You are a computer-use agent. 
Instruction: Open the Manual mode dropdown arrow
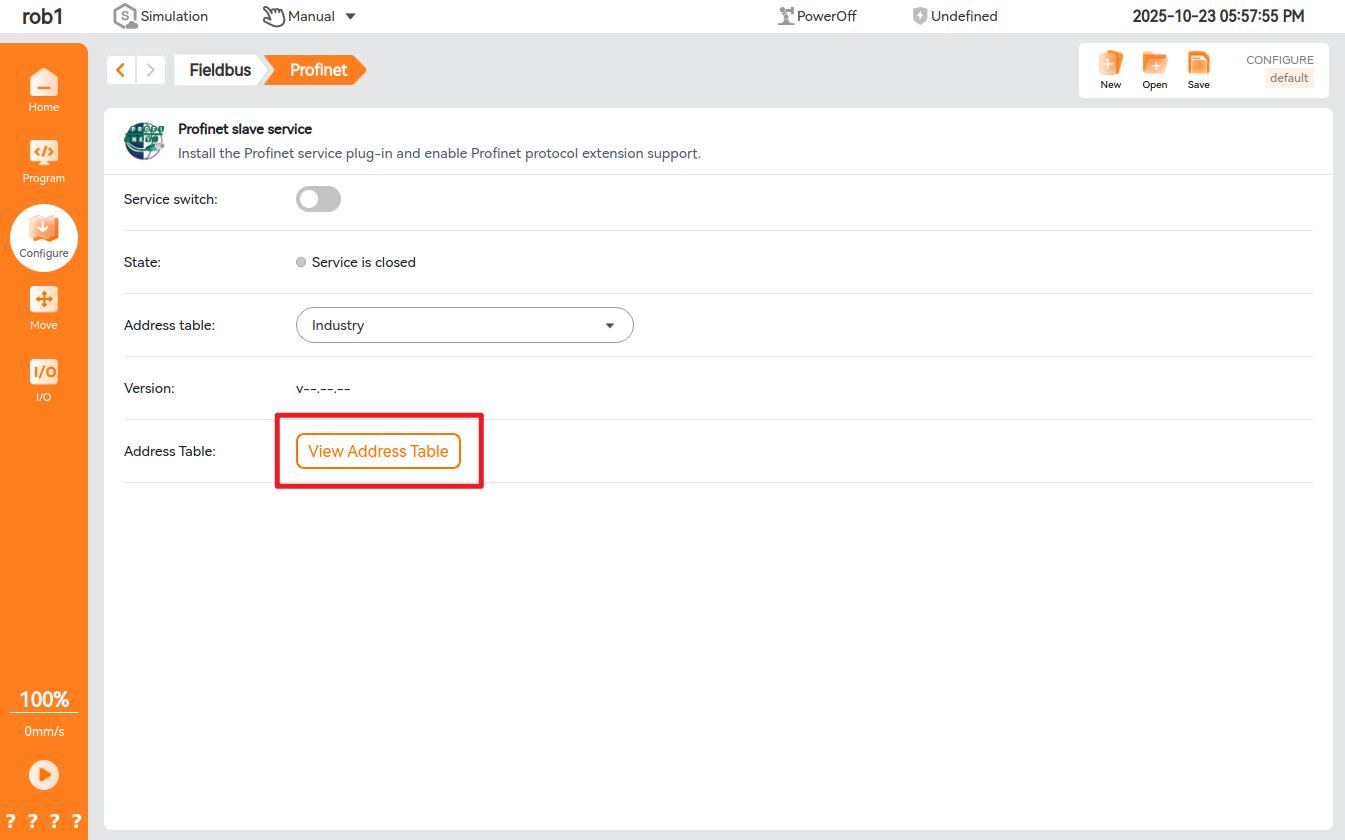click(350, 16)
